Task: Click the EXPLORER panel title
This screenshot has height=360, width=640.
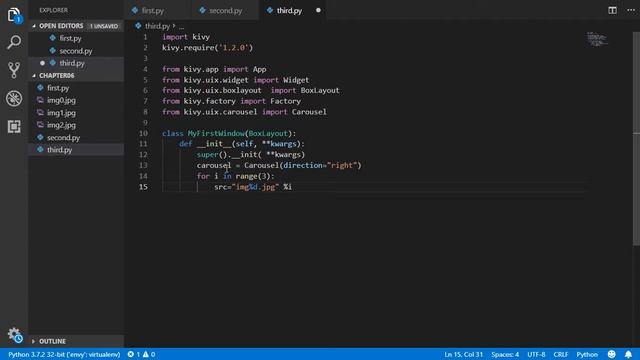Action: 53,10
